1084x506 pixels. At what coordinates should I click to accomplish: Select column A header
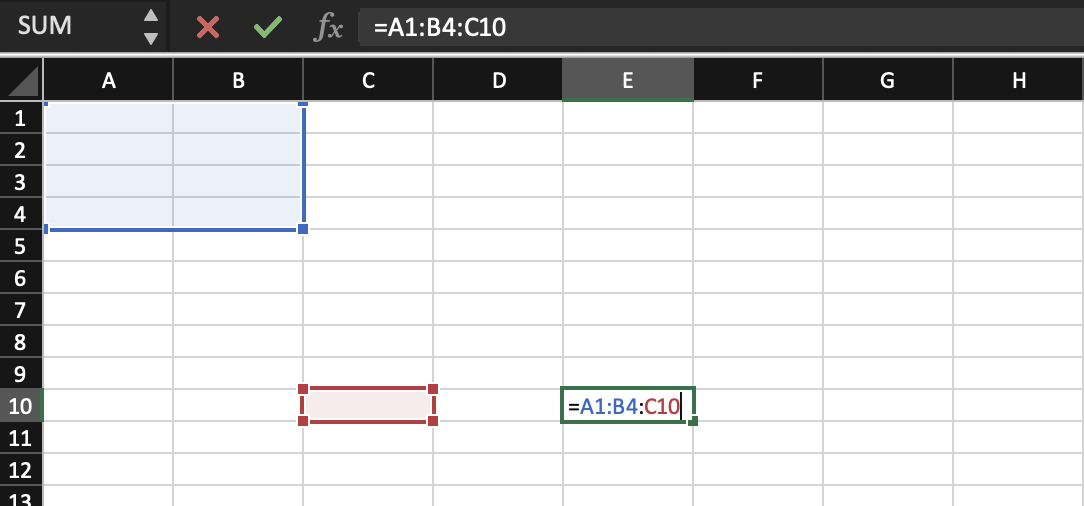pos(108,81)
